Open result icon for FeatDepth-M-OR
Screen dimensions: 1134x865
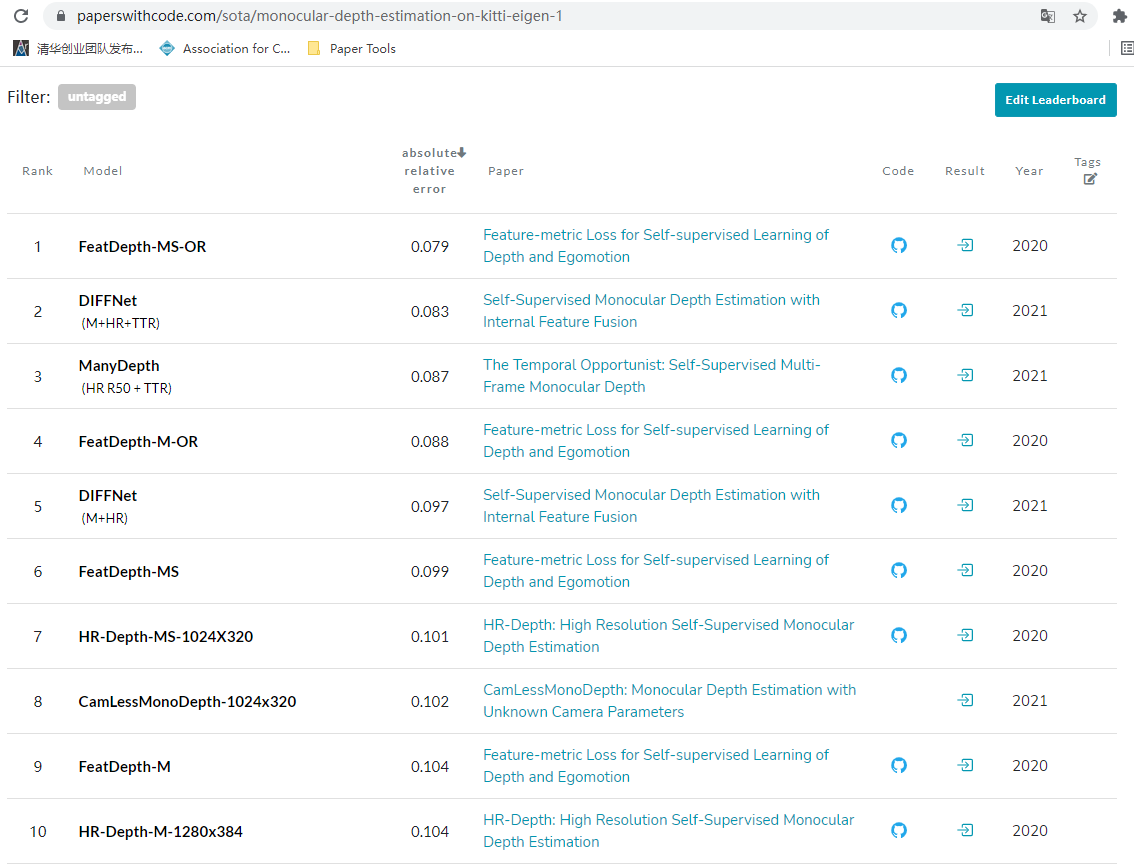coord(965,440)
